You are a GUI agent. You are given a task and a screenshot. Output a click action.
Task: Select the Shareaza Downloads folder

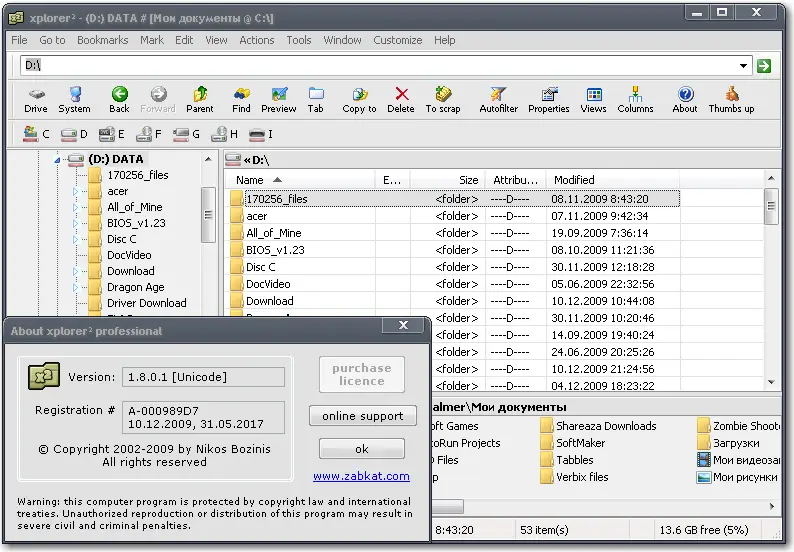[598, 426]
